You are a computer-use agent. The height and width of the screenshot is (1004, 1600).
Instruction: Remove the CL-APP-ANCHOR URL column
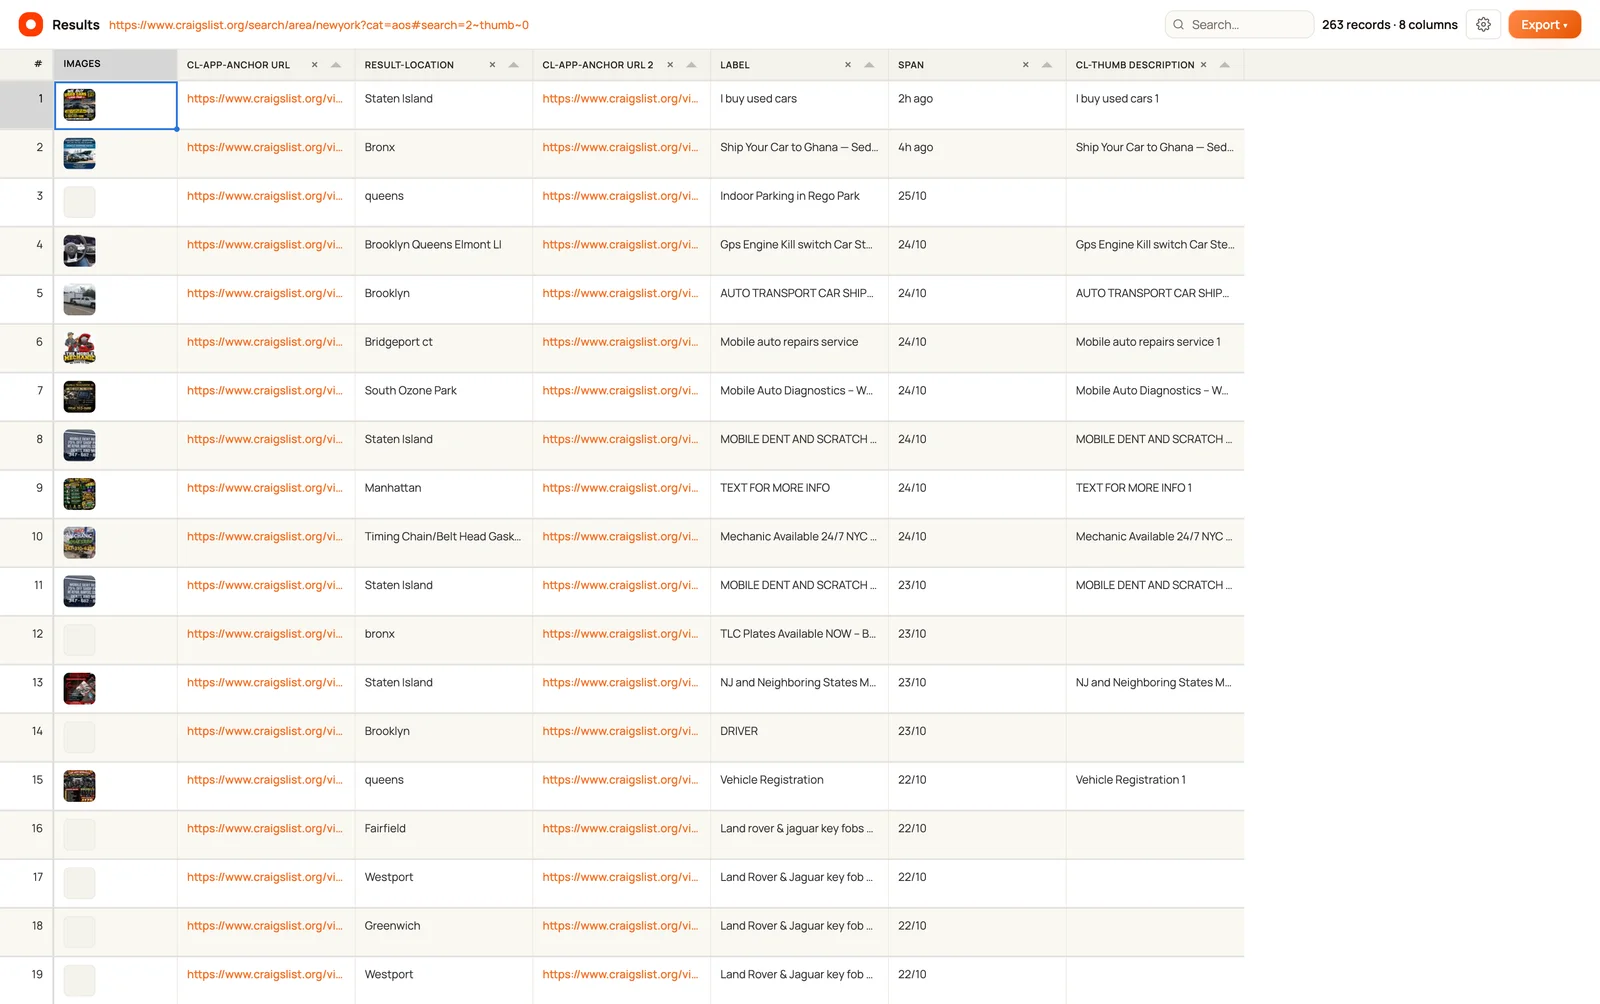point(314,65)
